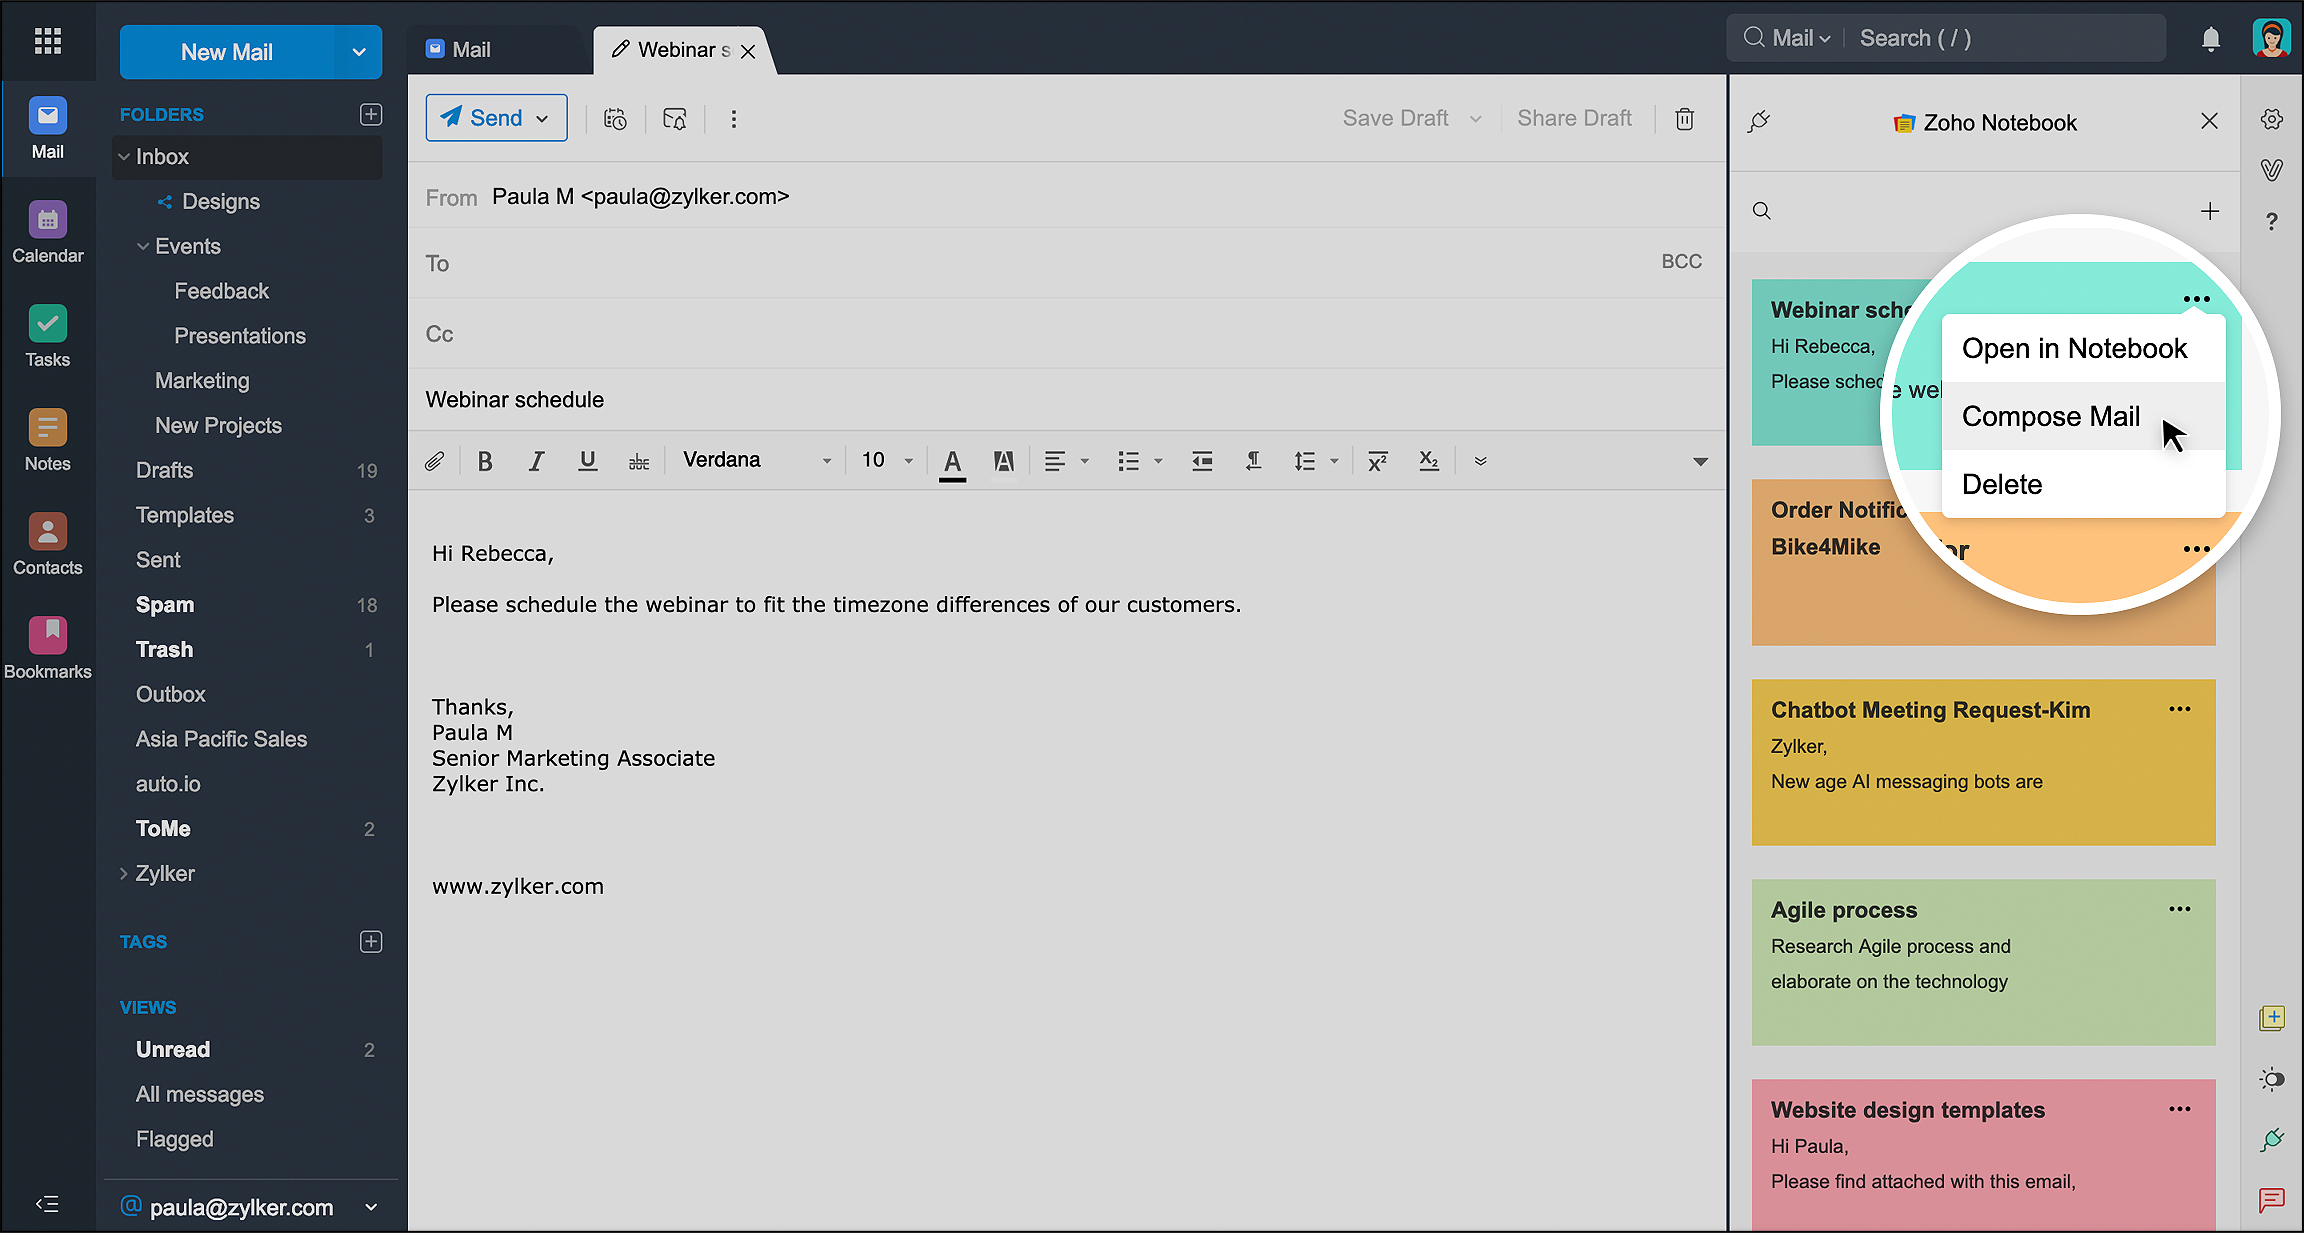Click the font text color swatch
The height and width of the screenshot is (1233, 2304).
(x=952, y=476)
